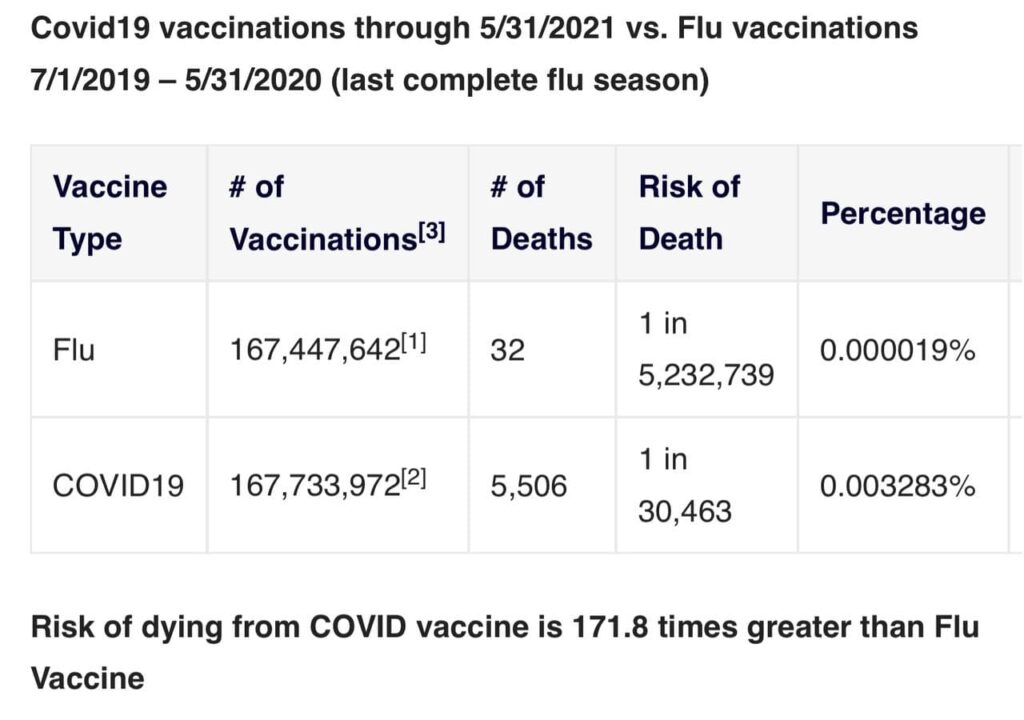Click the "1 in 30,463" risk cell

tap(685, 485)
